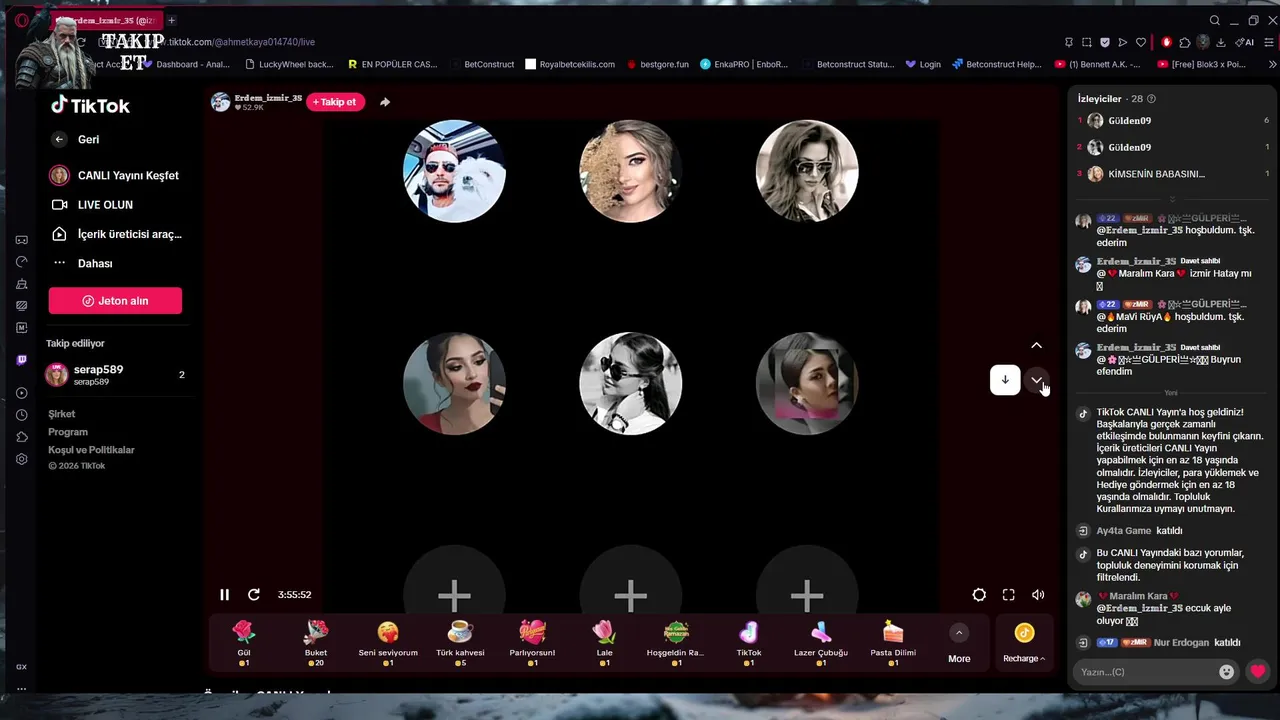Send the TikTok gift
The height and width of the screenshot is (720, 1280).
(x=749, y=642)
